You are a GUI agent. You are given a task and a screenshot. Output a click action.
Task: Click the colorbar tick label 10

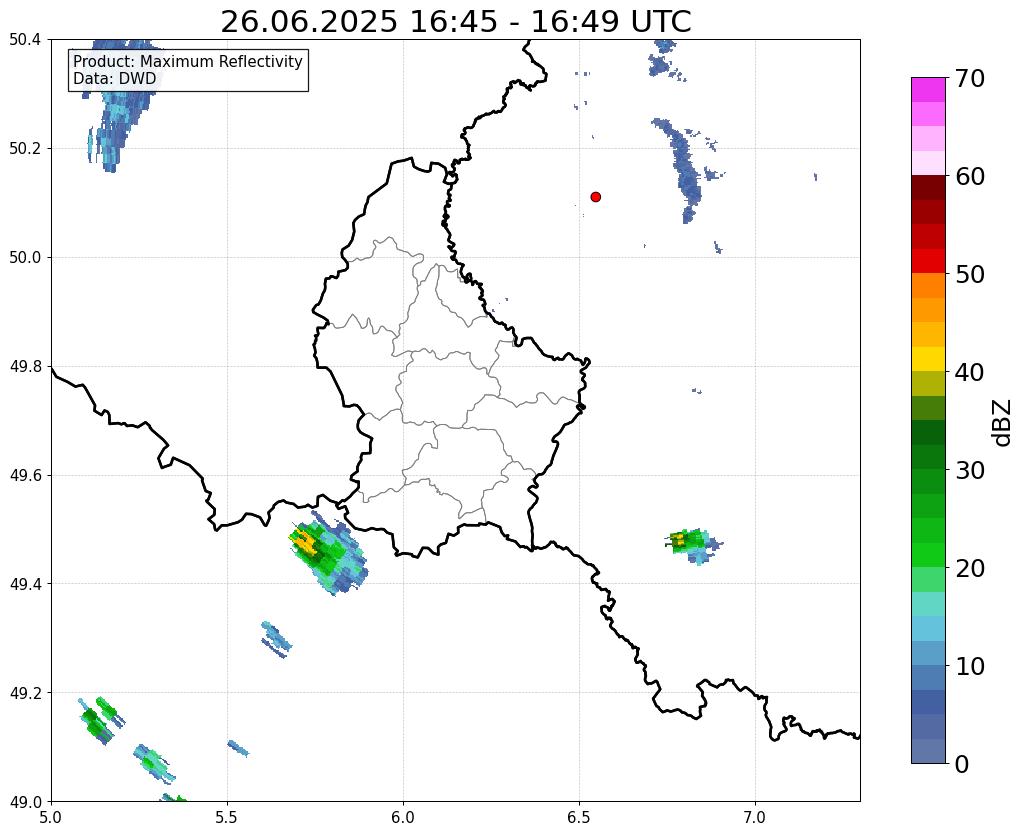970,666
